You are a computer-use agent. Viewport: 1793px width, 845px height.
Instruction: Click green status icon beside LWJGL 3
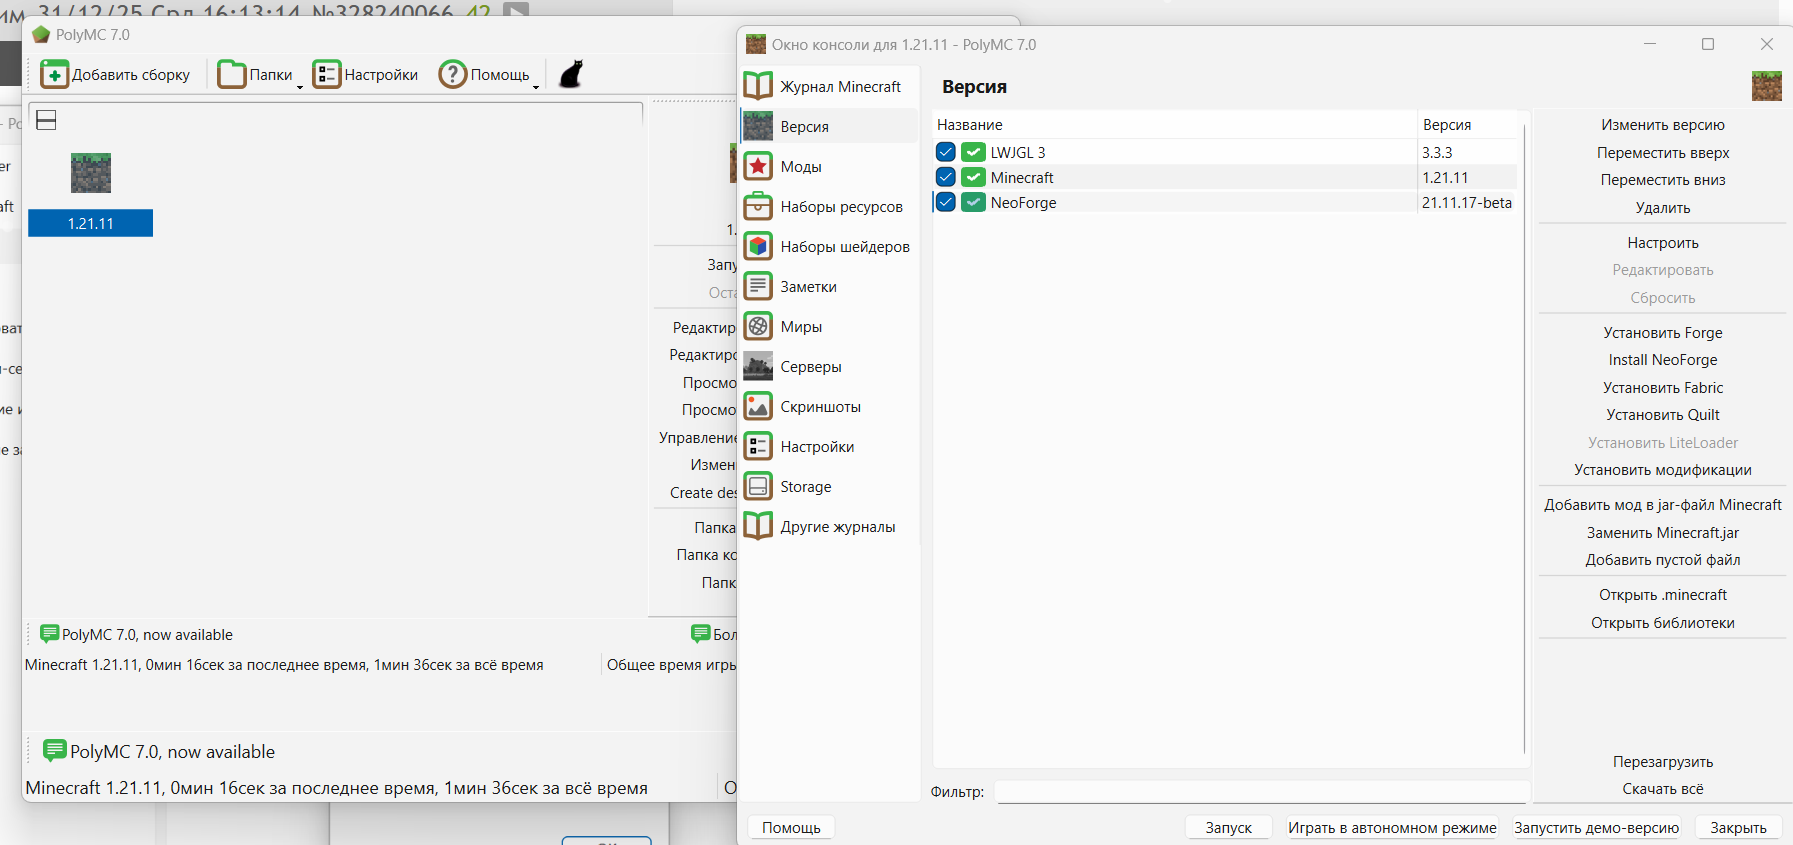coord(973,152)
